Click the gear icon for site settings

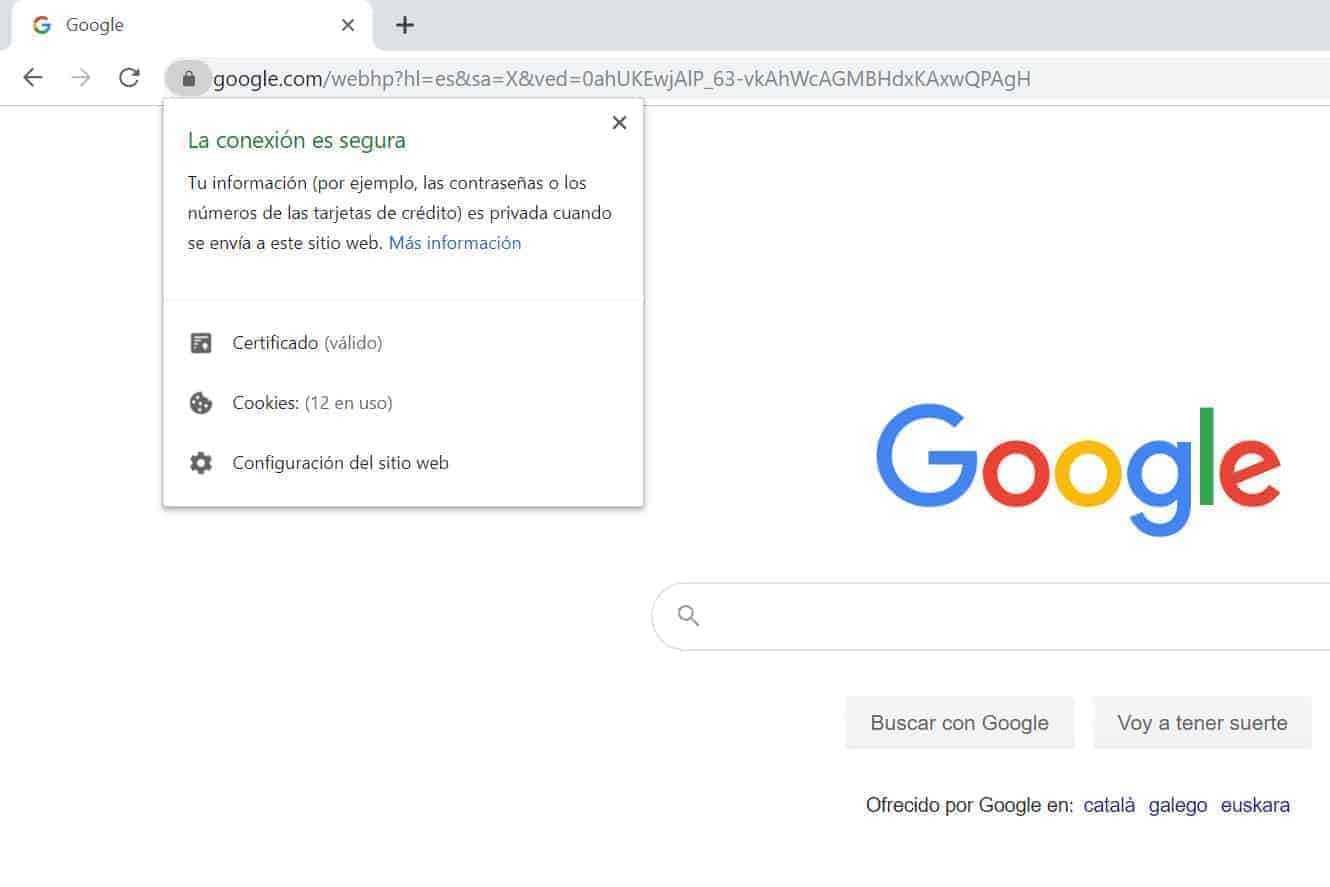coord(201,463)
